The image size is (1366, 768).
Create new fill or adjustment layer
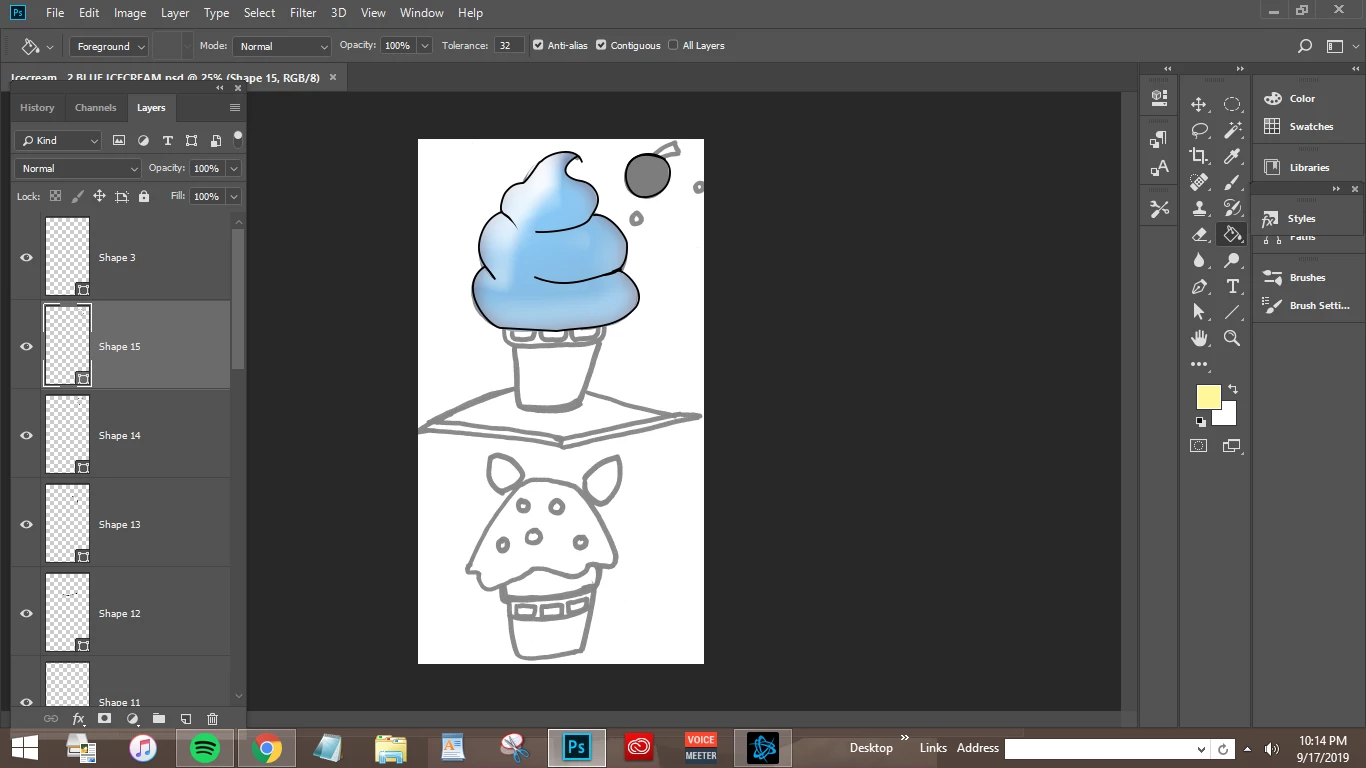(x=132, y=718)
